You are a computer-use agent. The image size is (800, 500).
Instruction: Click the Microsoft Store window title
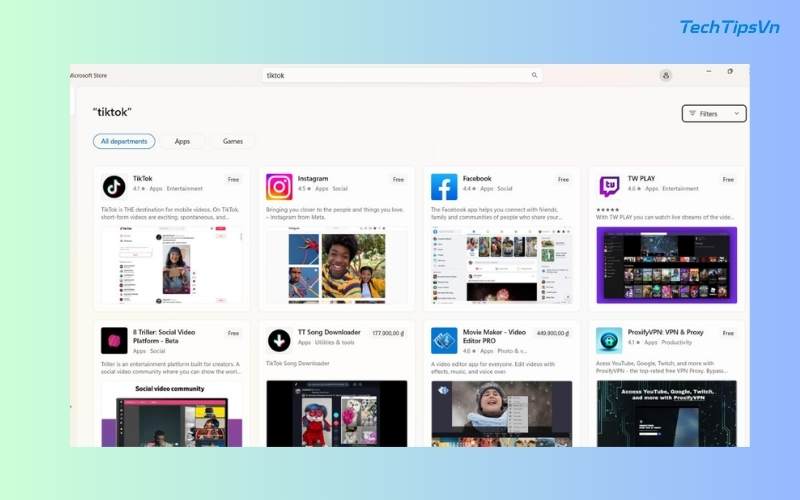click(x=88, y=76)
